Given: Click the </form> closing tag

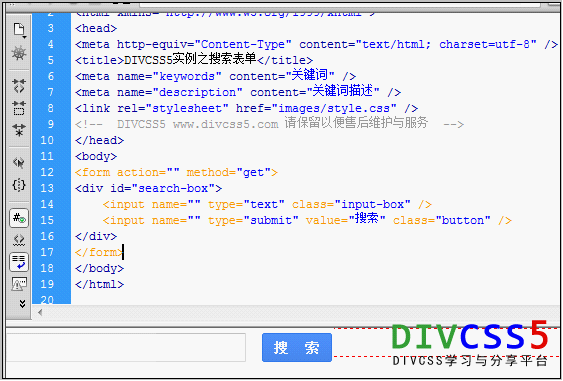Looking at the screenshot, I should [x=99, y=252].
